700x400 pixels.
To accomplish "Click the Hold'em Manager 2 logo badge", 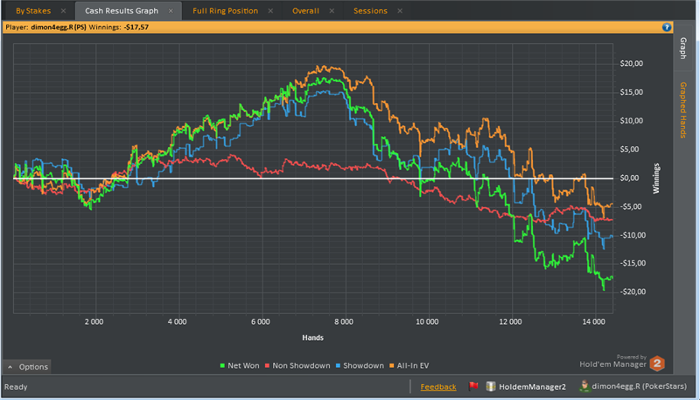I will pos(658,364).
